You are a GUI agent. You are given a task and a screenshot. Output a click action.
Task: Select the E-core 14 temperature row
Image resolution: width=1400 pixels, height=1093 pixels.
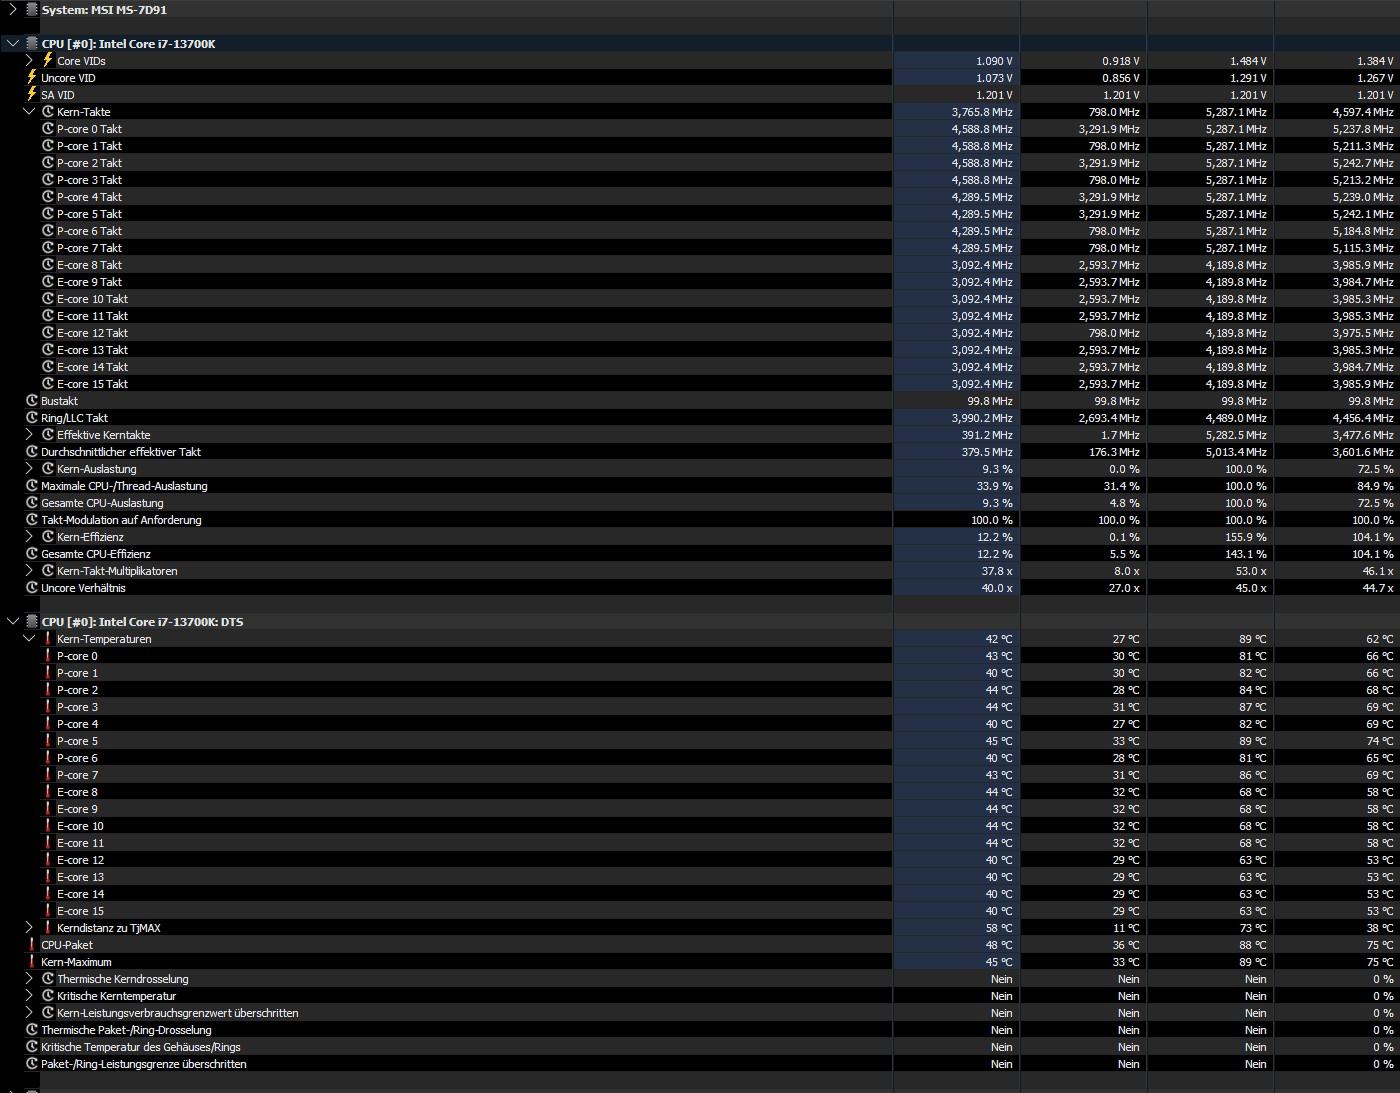click(700, 894)
